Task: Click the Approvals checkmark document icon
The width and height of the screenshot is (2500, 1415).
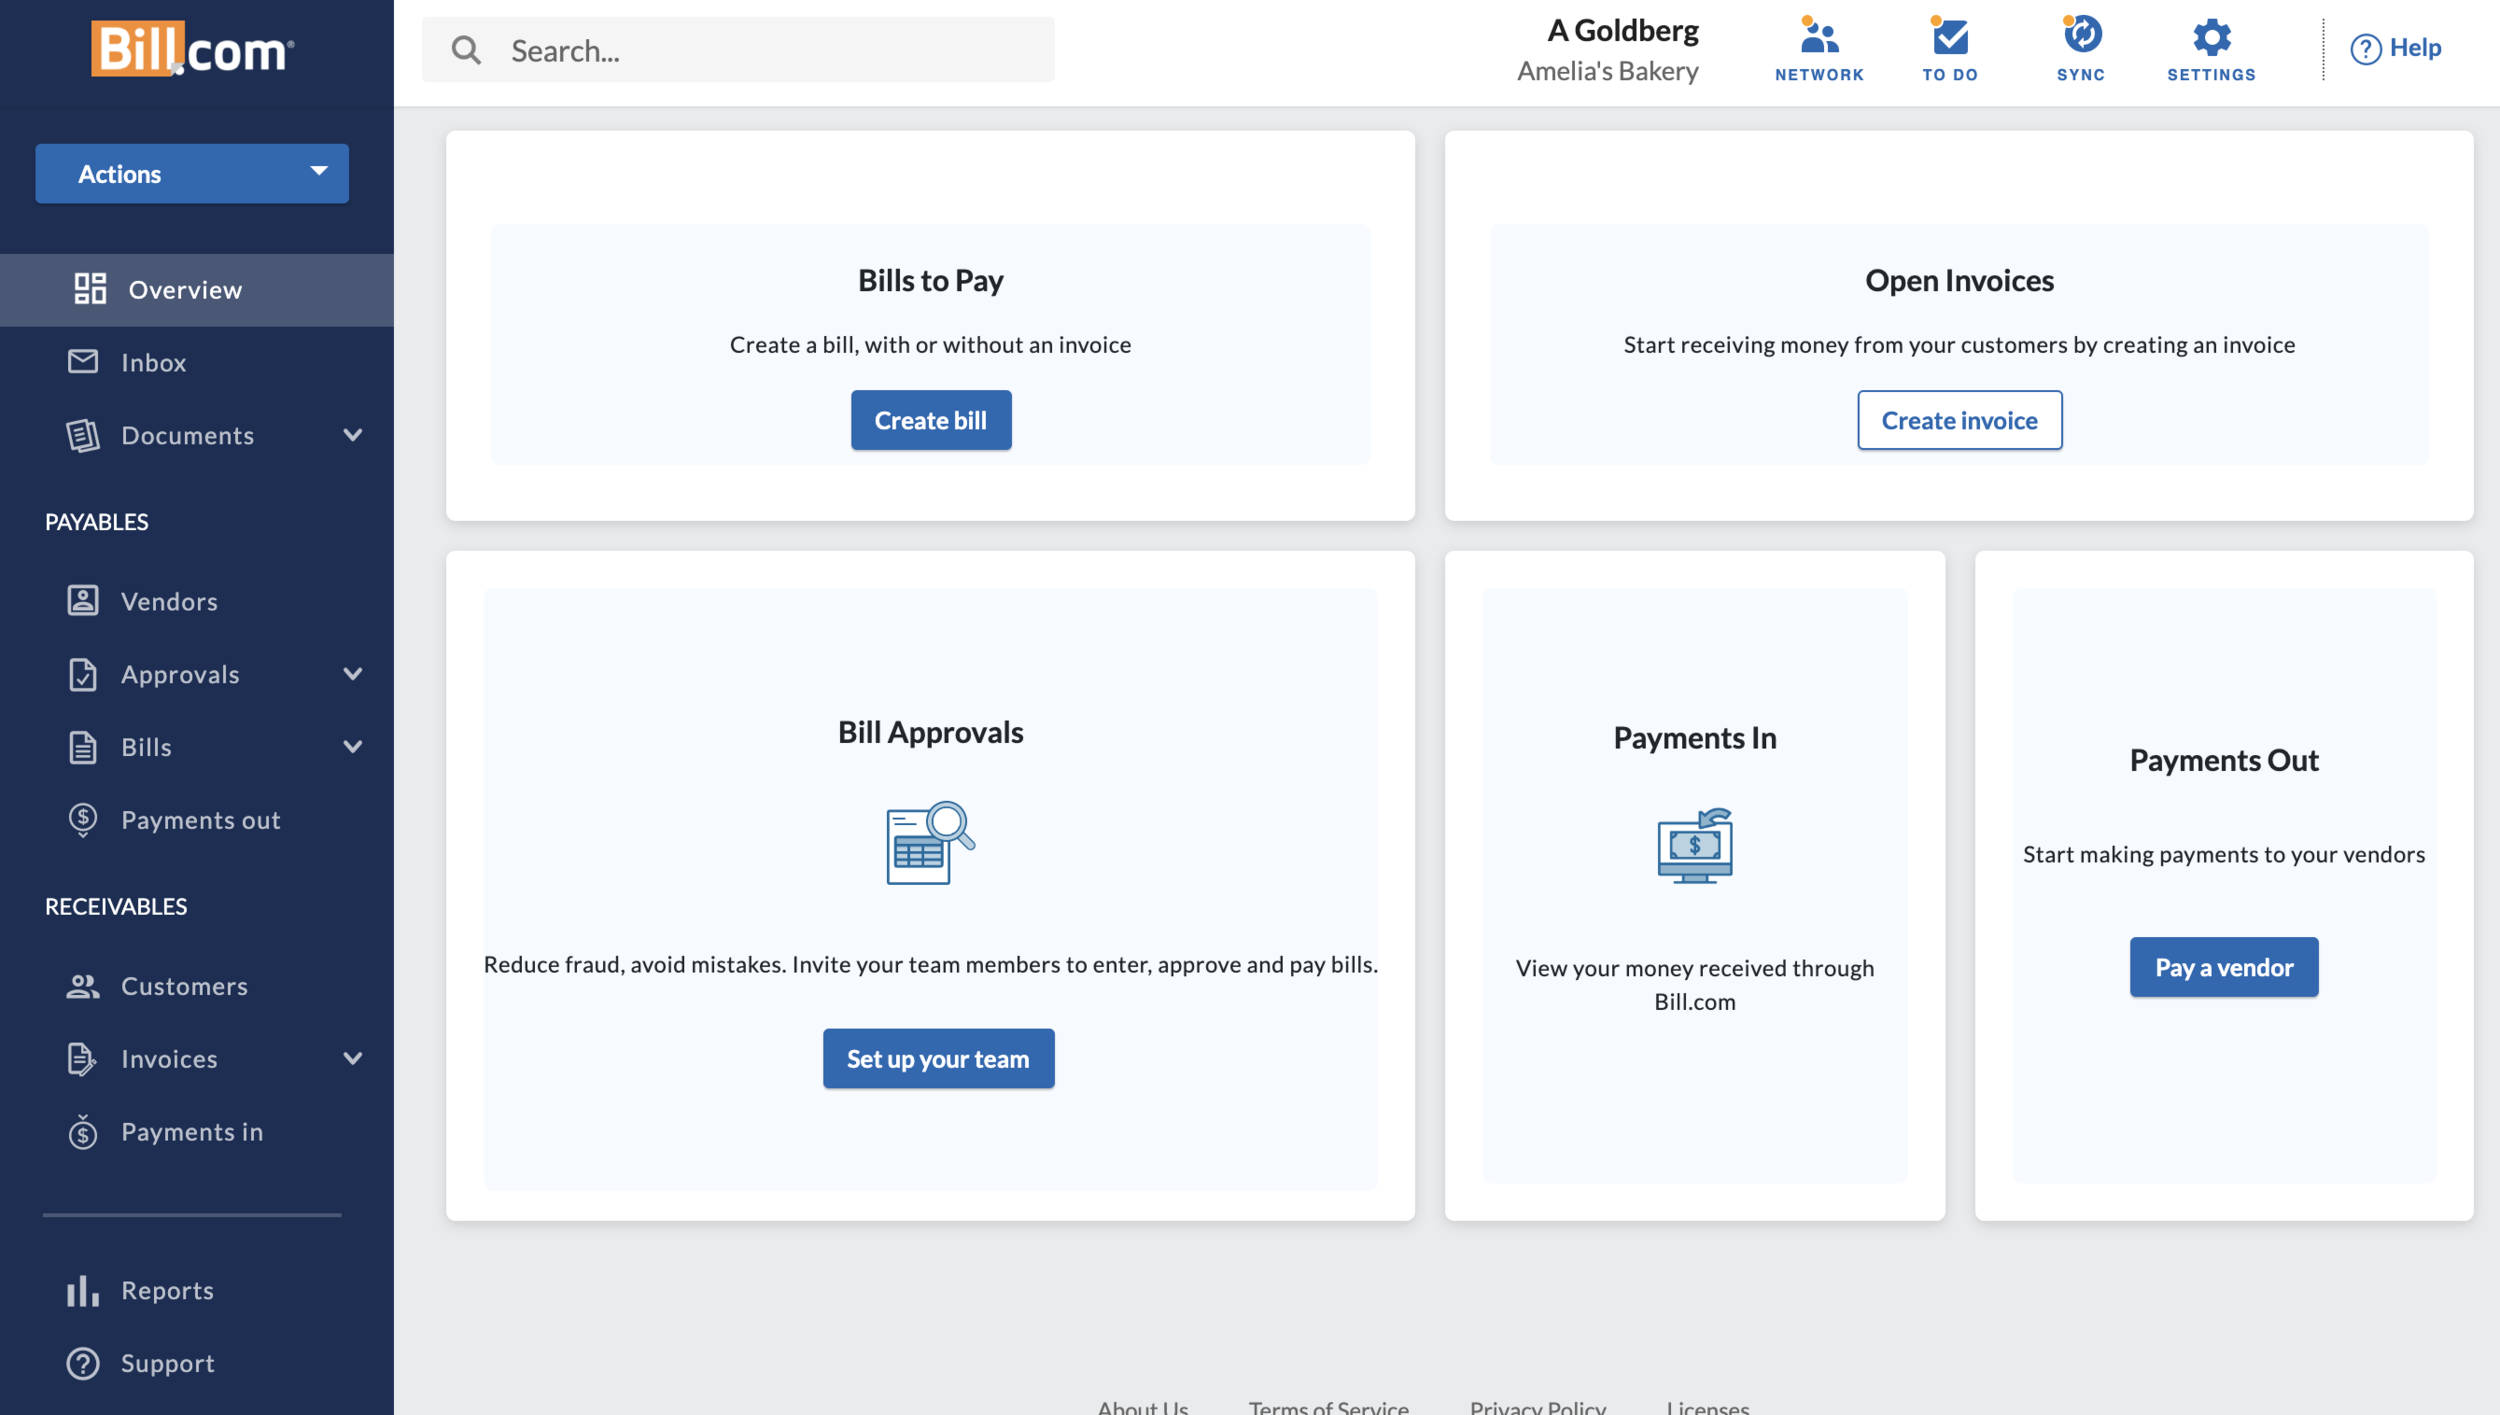Action: point(83,674)
